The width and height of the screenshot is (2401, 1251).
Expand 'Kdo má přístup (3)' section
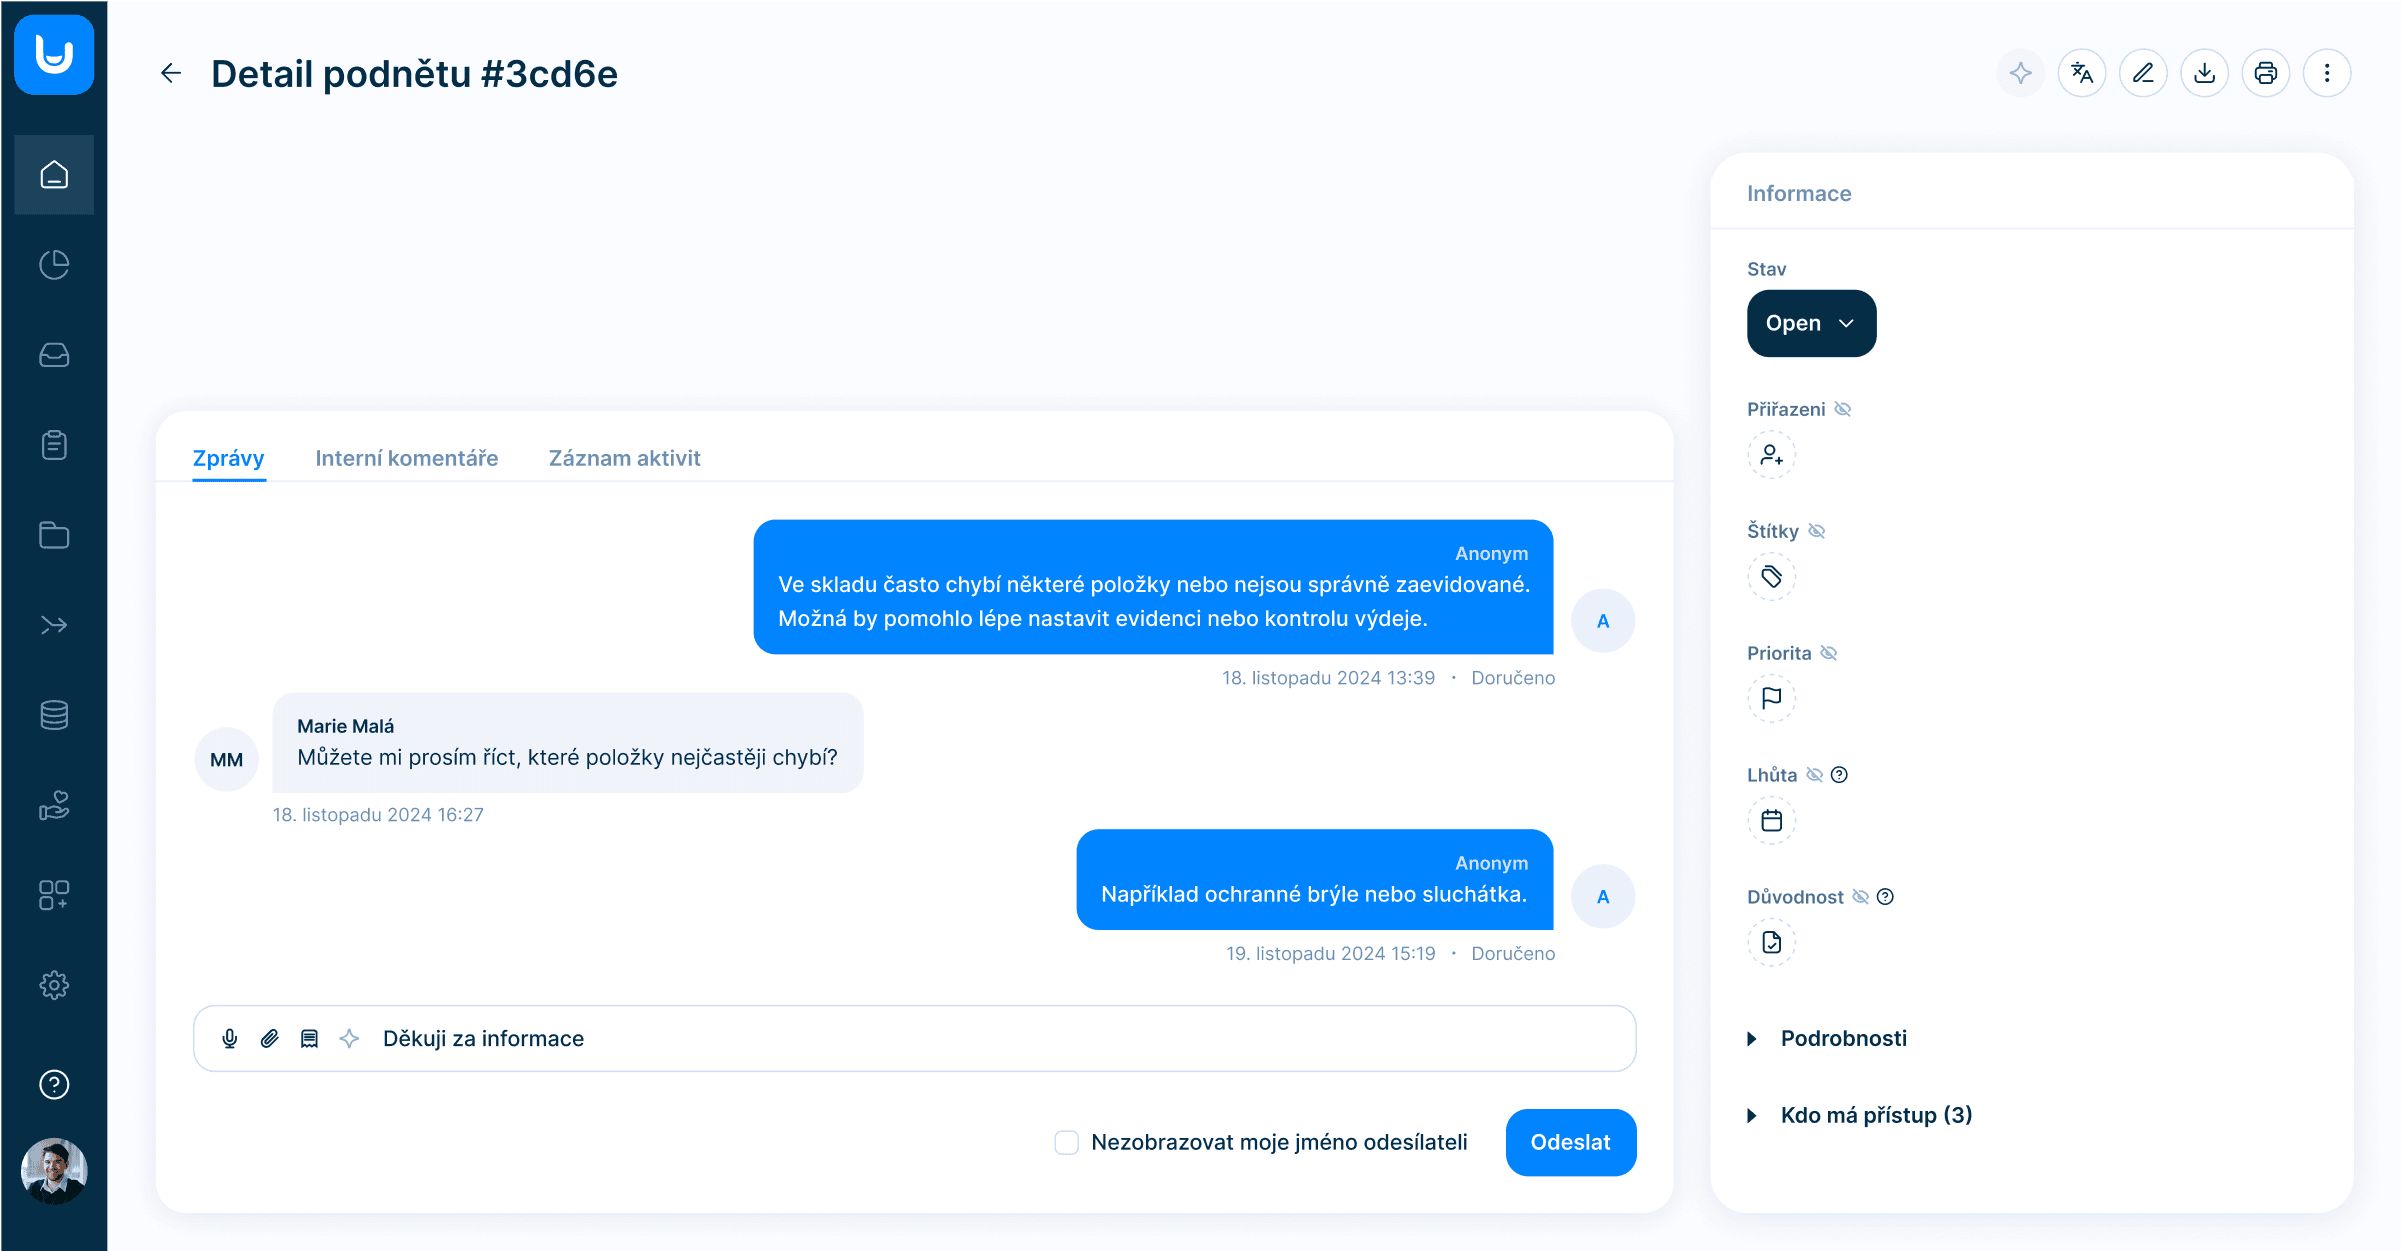click(x=1875, y=1115)
